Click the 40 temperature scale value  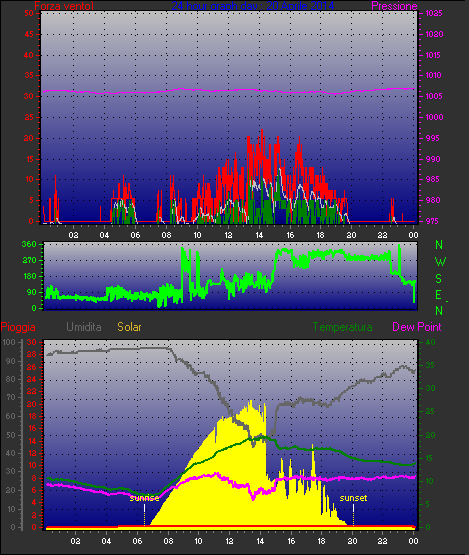[x=430, y=342]
